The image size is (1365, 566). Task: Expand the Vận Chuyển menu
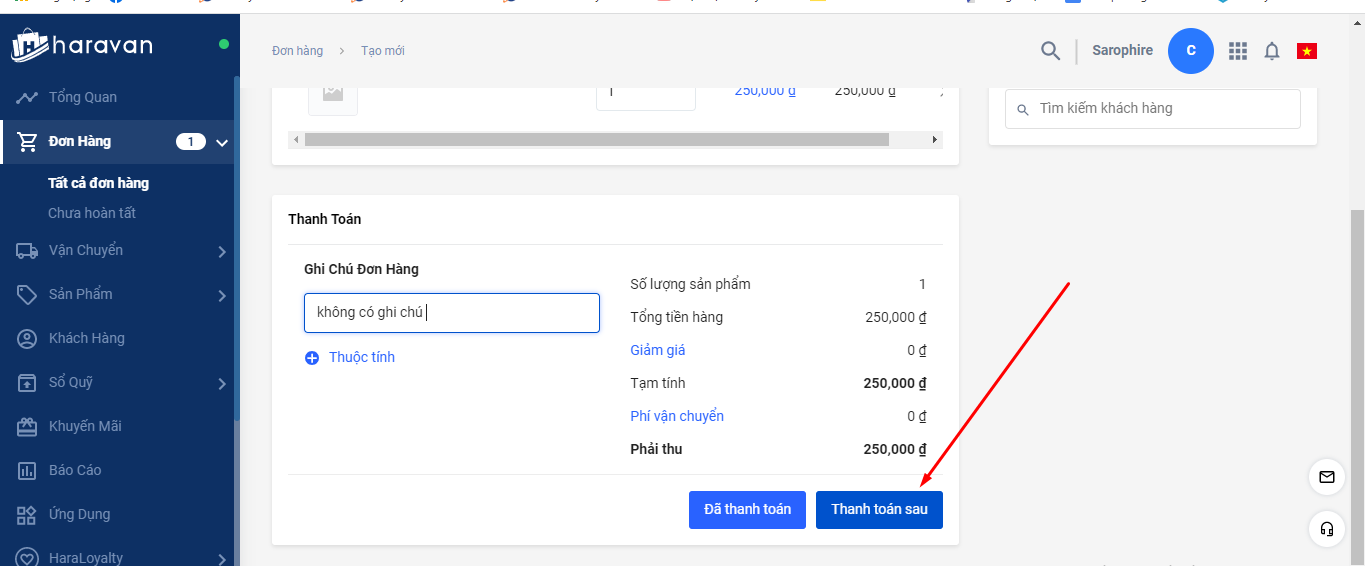222,251
